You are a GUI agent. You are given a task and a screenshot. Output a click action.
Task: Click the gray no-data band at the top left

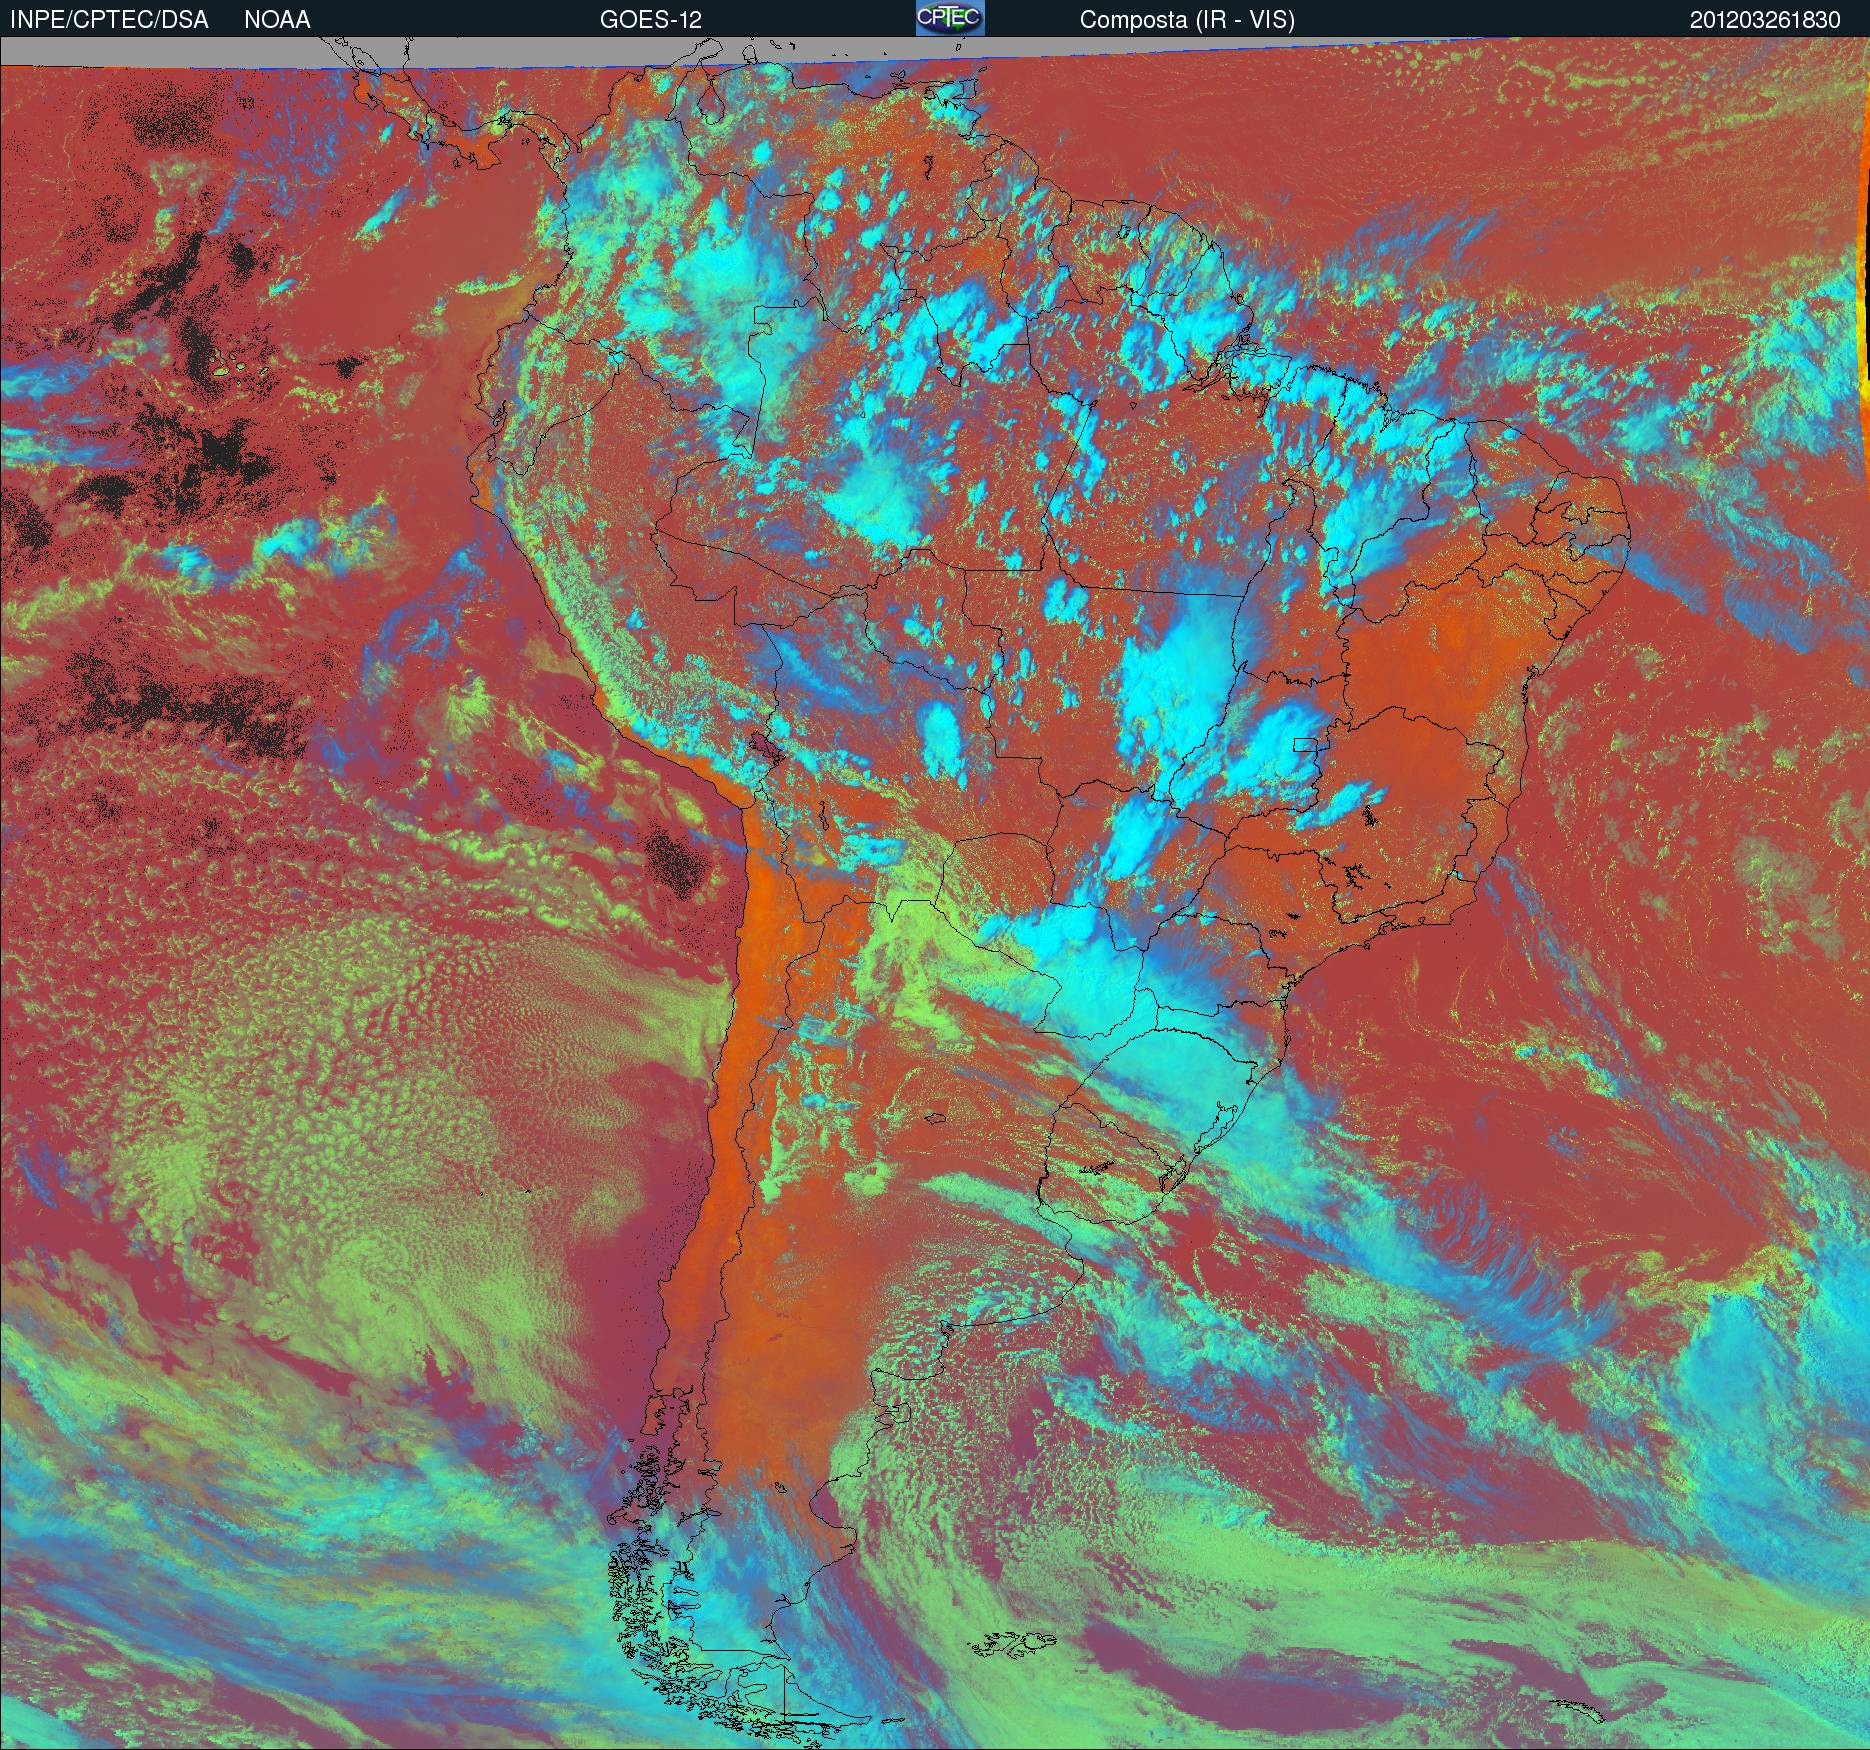point(150,52)
